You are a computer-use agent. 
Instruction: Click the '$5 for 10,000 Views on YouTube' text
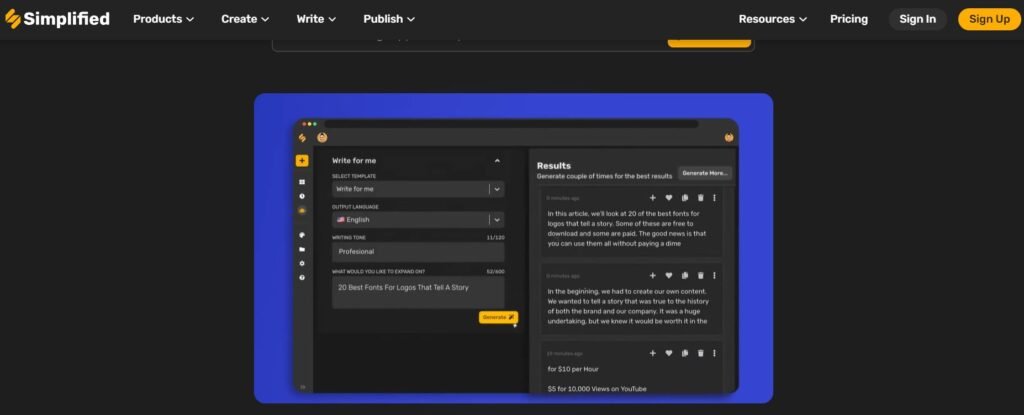(597, 389)
